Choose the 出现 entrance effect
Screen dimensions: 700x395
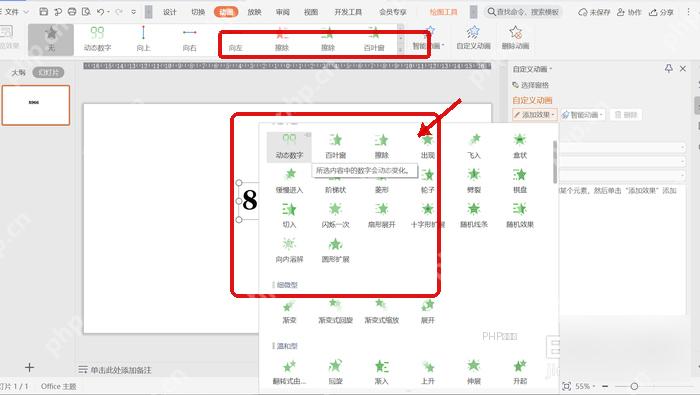(x=427, y=146)
